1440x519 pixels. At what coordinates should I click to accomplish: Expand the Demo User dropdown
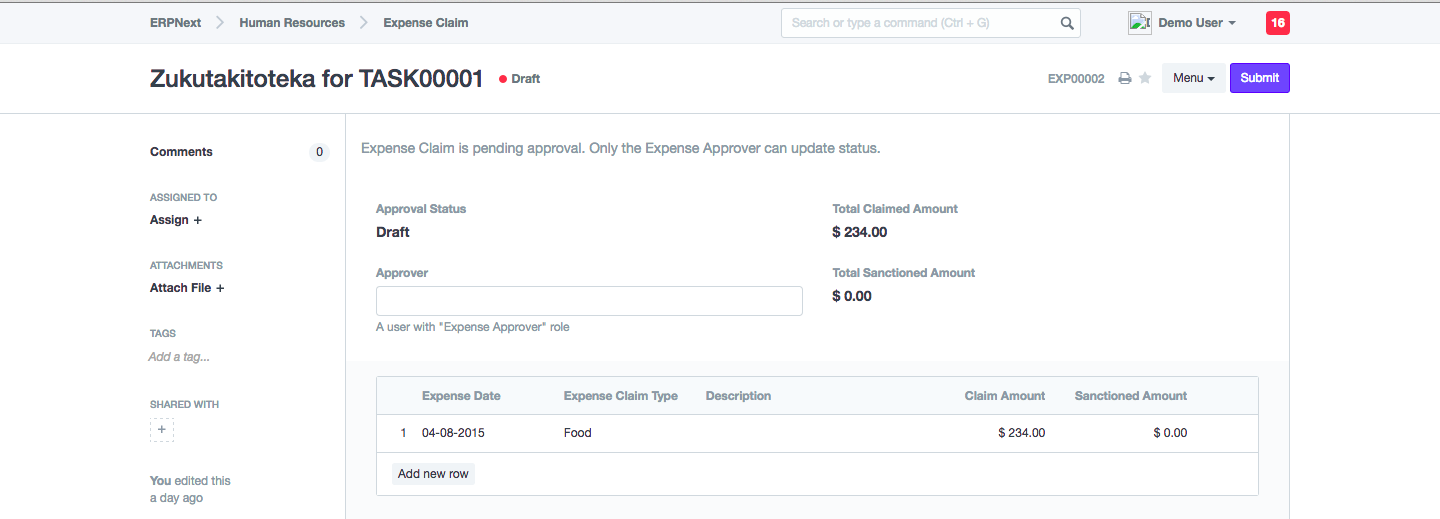[1197, 23]
